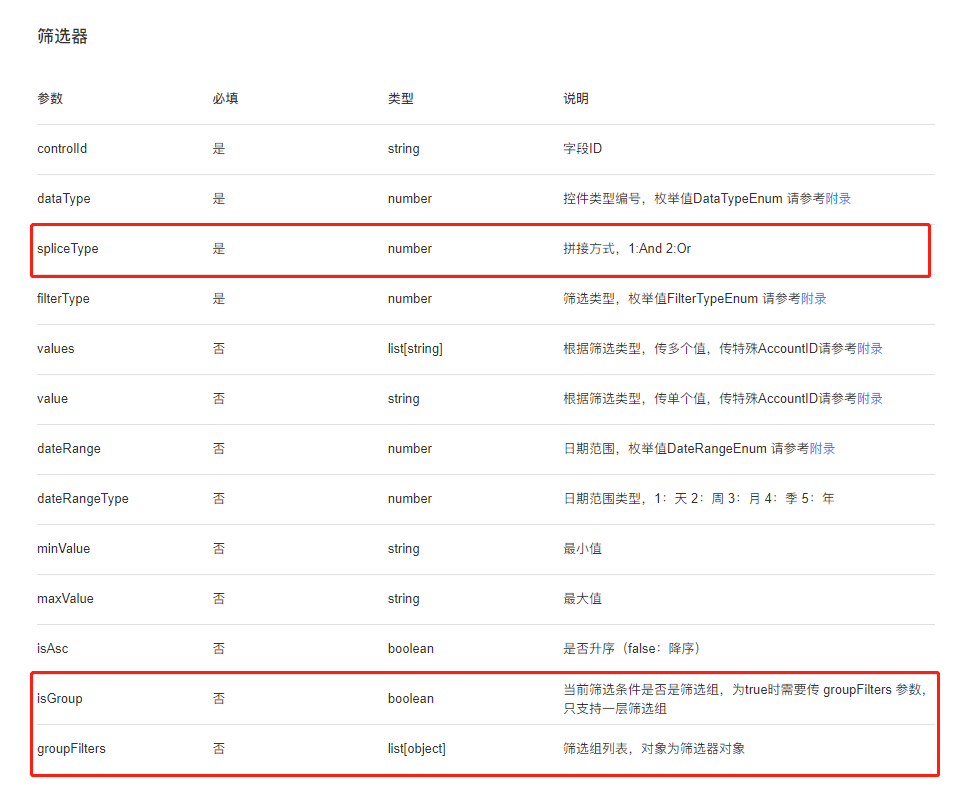Image resolution: width=965 pixels, height=807 pixels.
Task: Click the 必填 column header
Action: click(x=224, y=98)
